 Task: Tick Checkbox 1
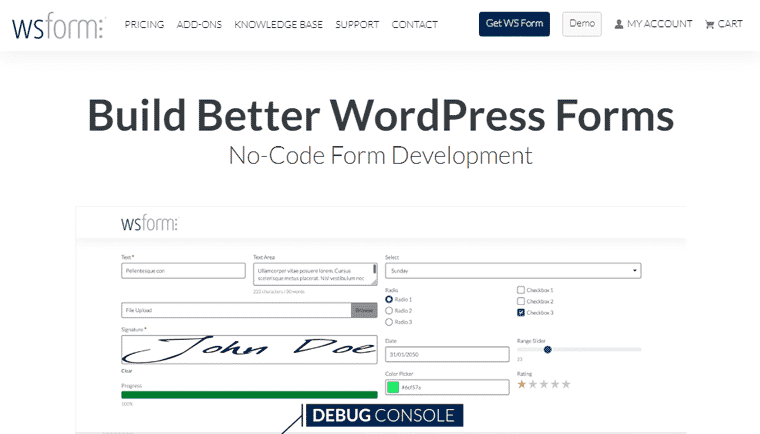[521, 289]
